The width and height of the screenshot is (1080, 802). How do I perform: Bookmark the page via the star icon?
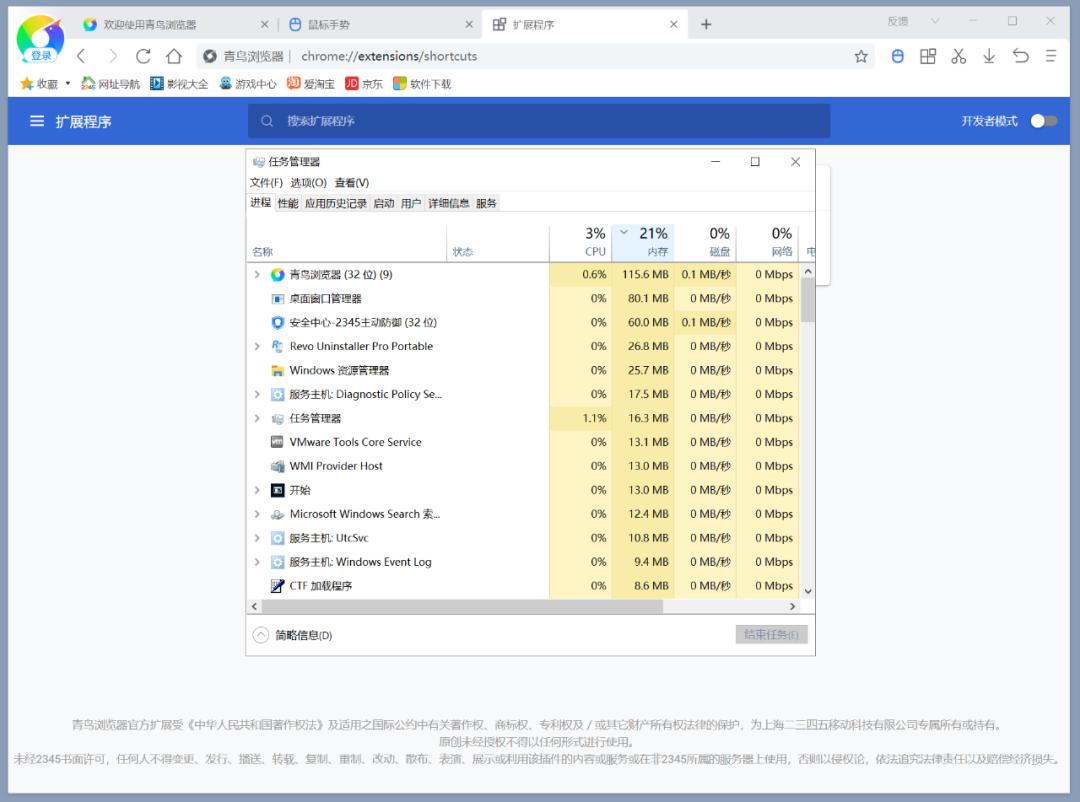[861, 57]
